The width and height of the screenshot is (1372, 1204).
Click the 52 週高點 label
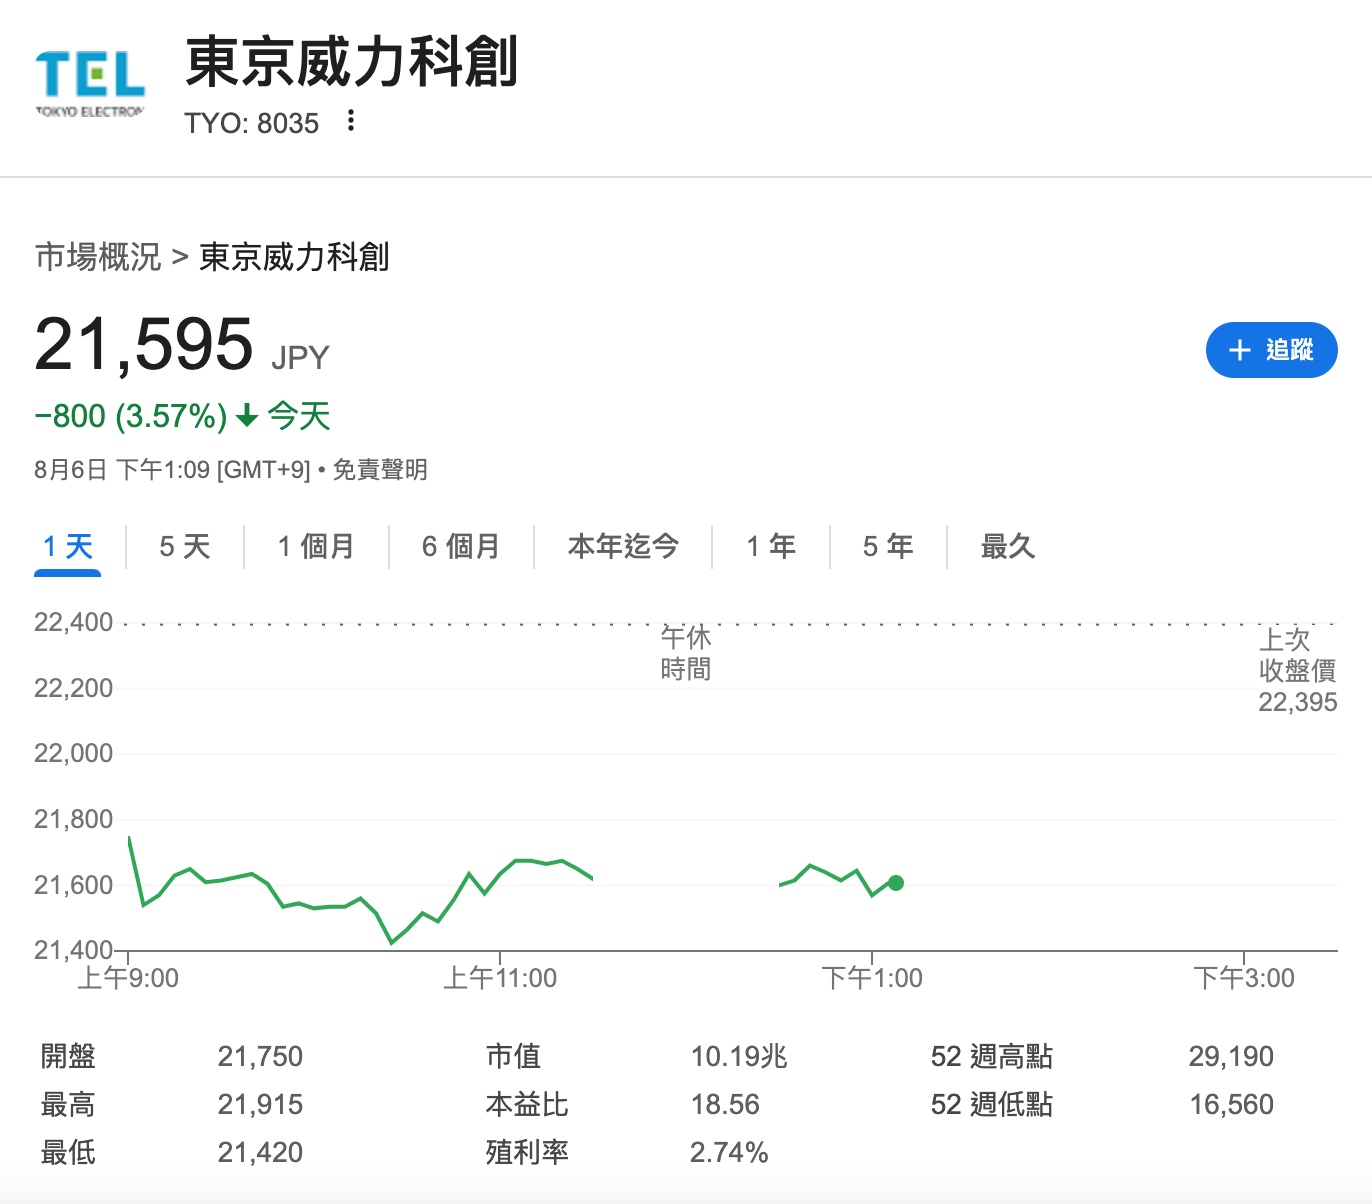992,1057
